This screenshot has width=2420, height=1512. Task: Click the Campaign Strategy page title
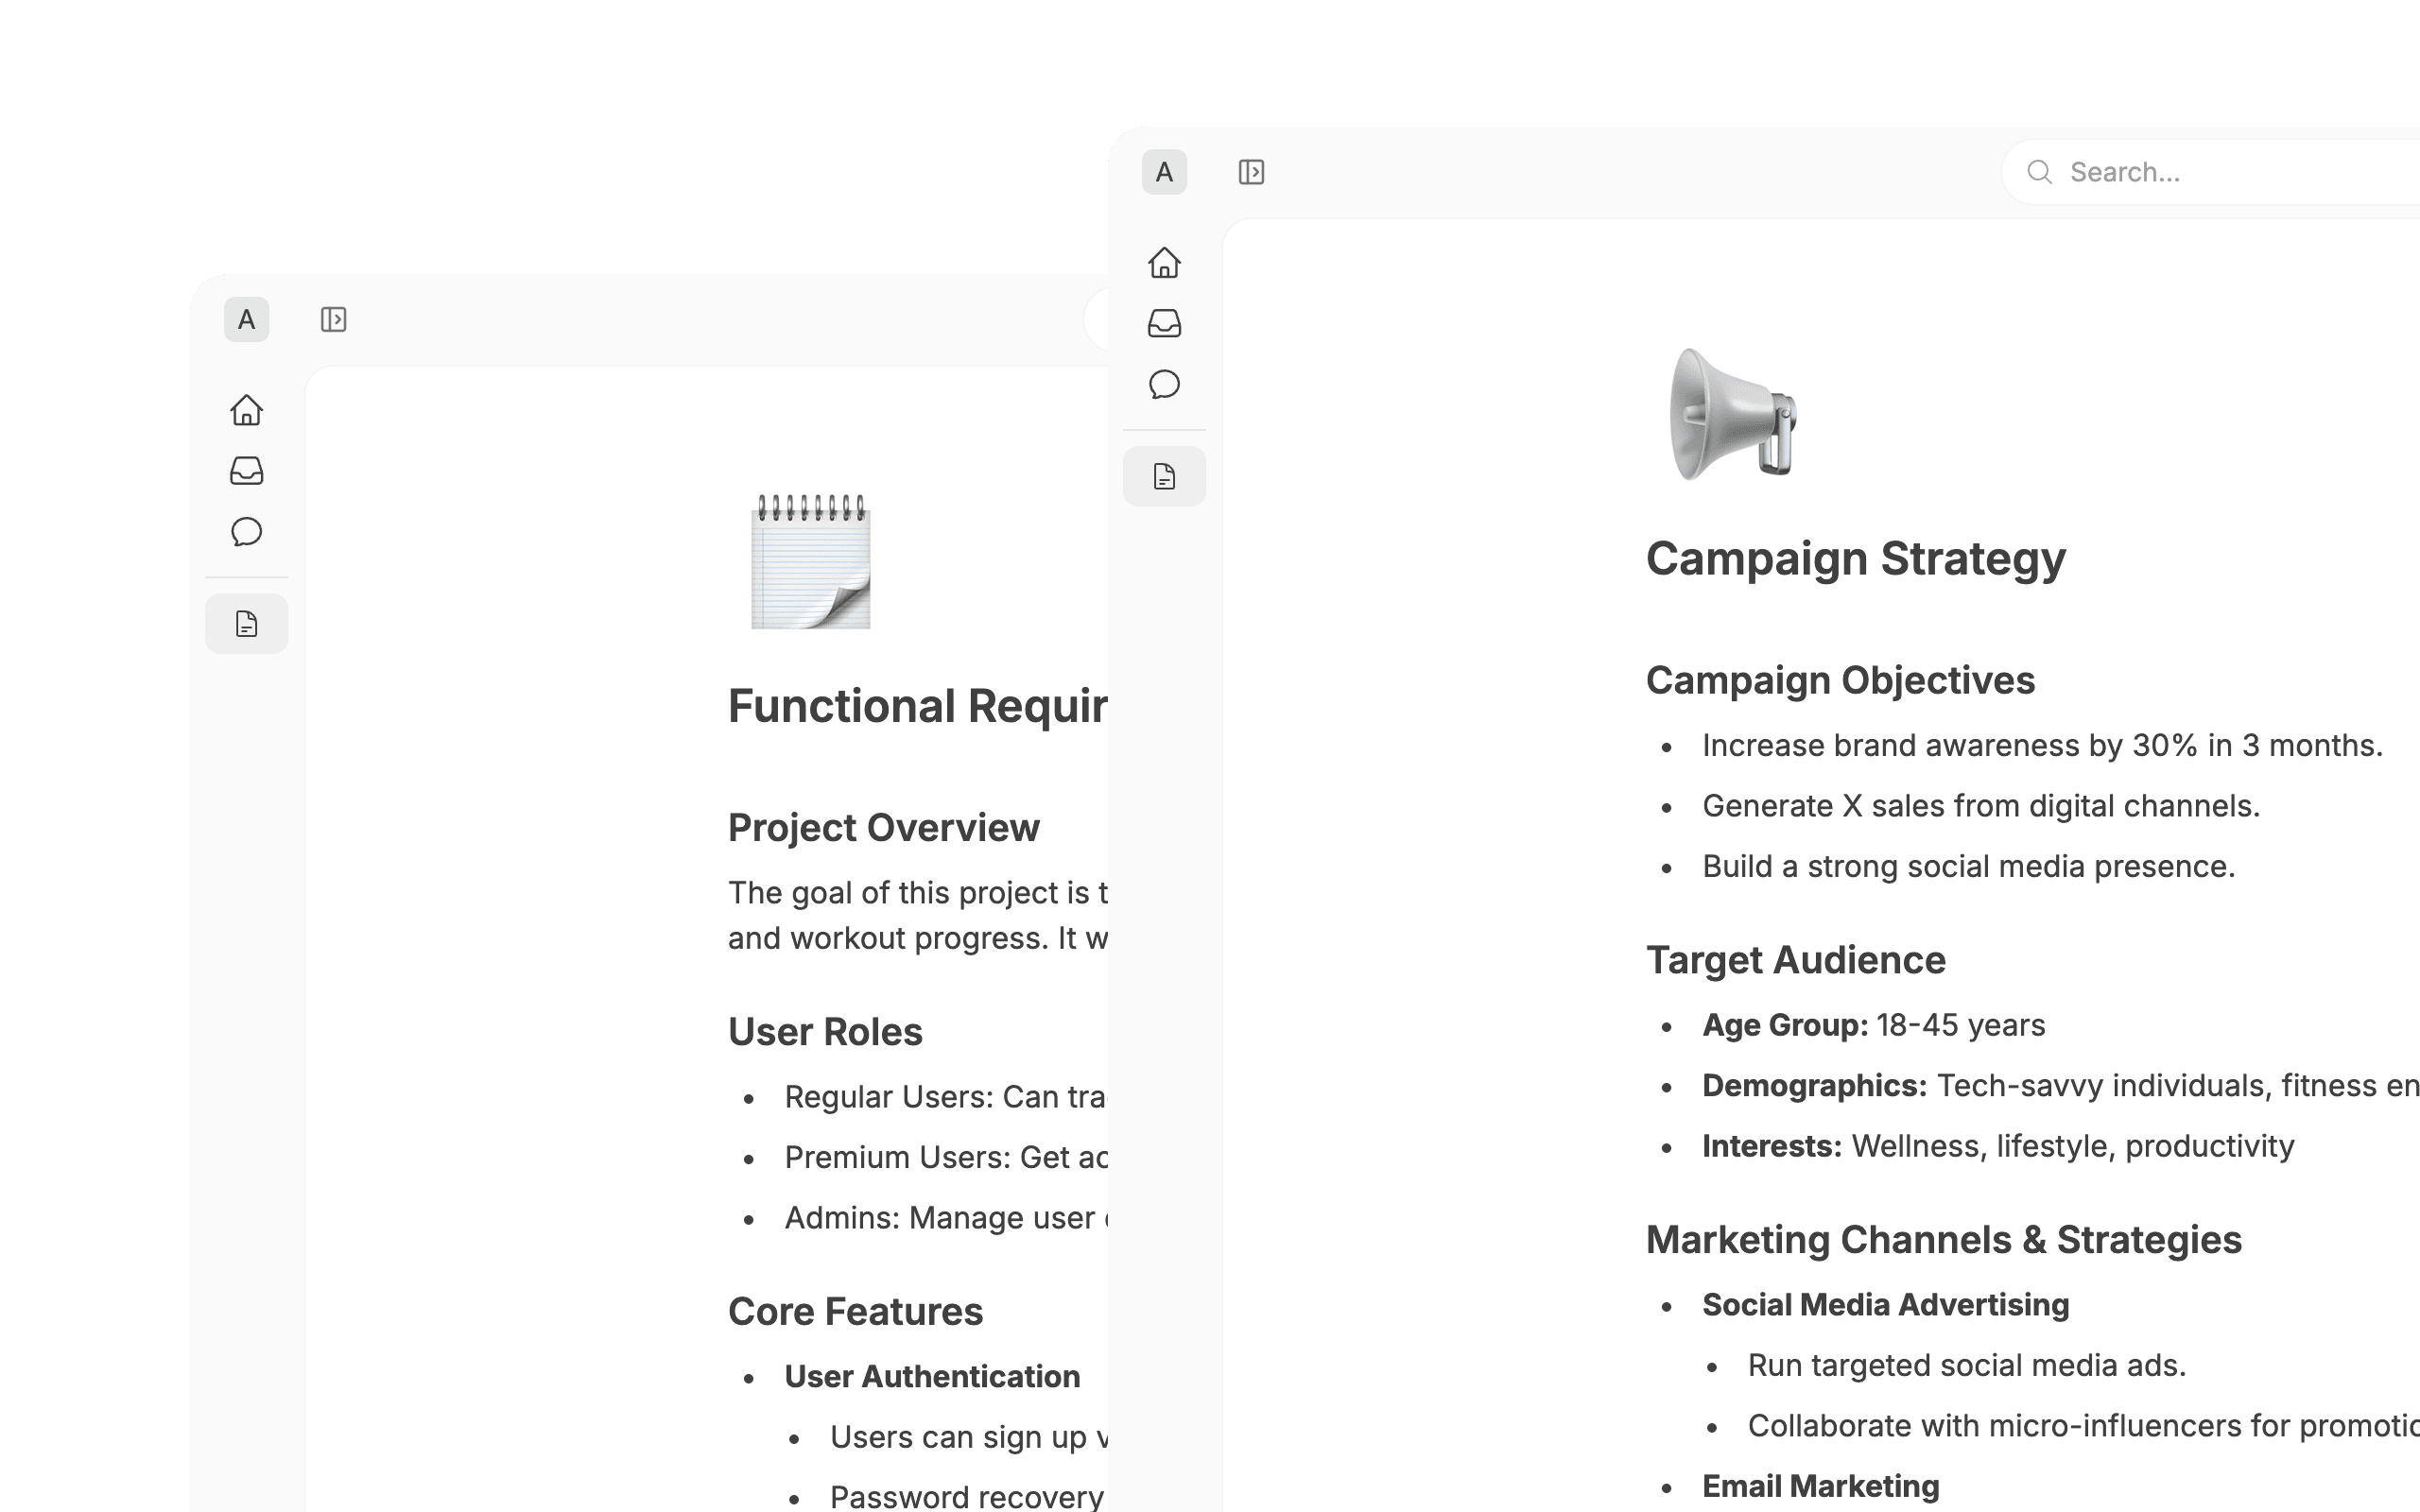pyautogui.click(x=1855, y=558)
